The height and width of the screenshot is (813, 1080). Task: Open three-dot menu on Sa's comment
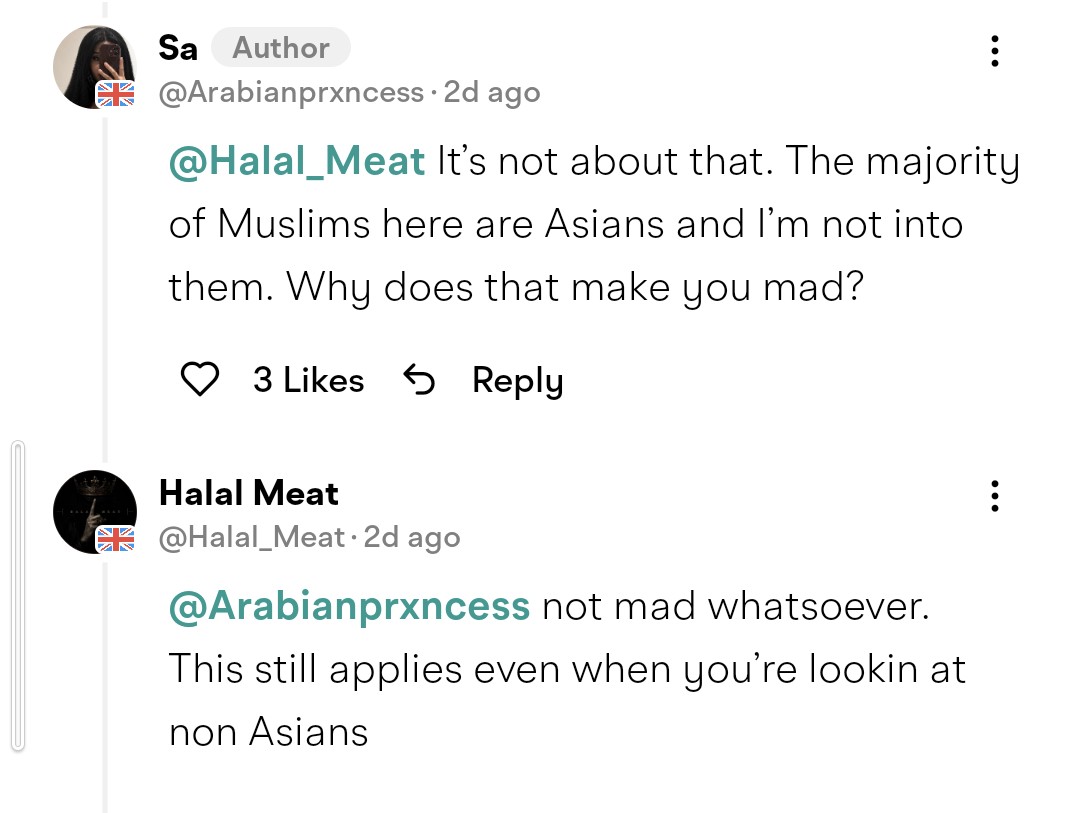click(995, 51)
